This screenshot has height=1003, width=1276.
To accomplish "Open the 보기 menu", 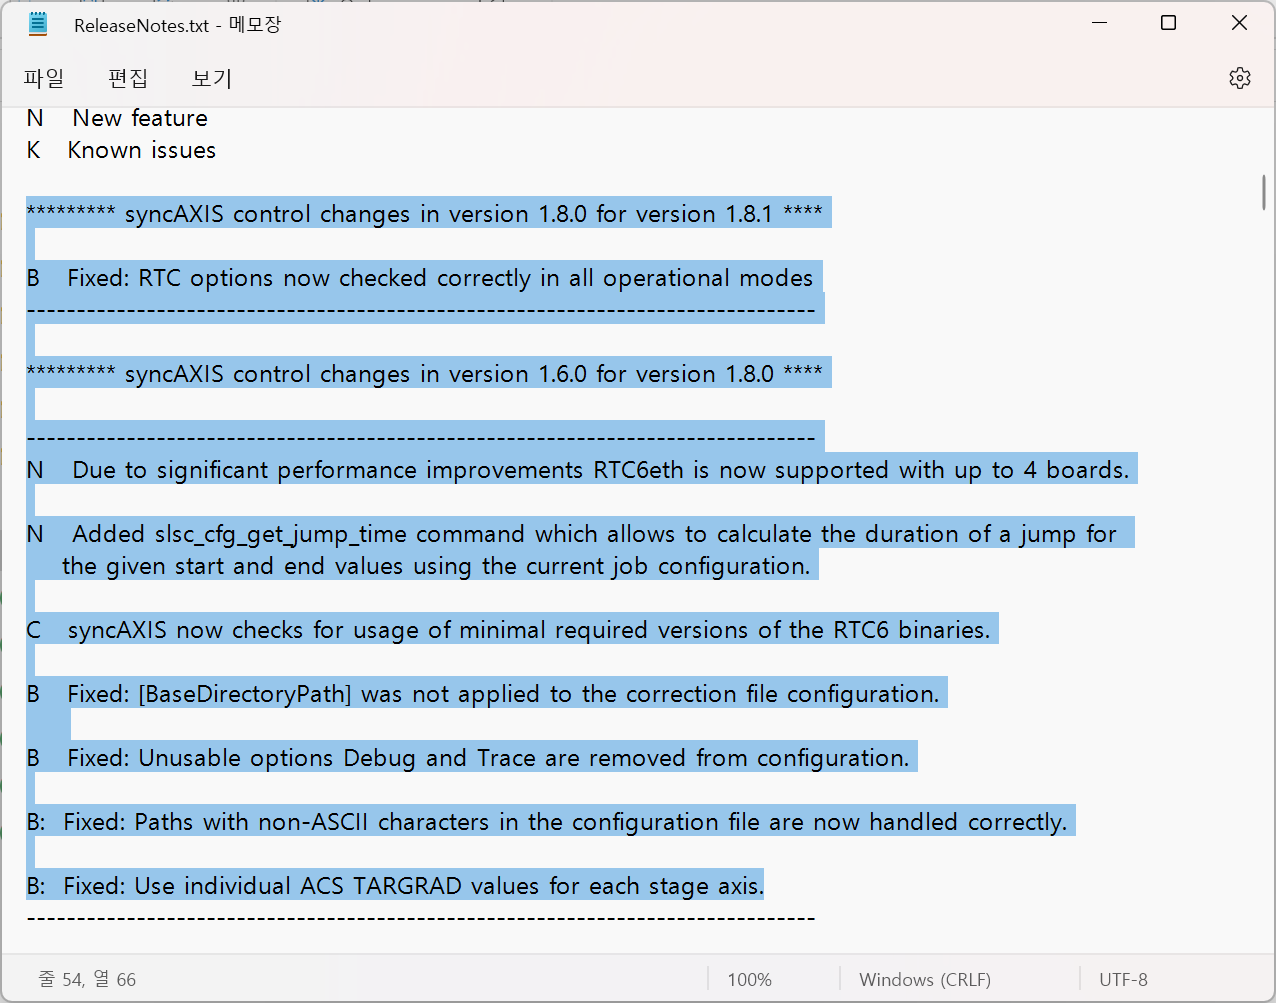I will [x=211, y=78].
